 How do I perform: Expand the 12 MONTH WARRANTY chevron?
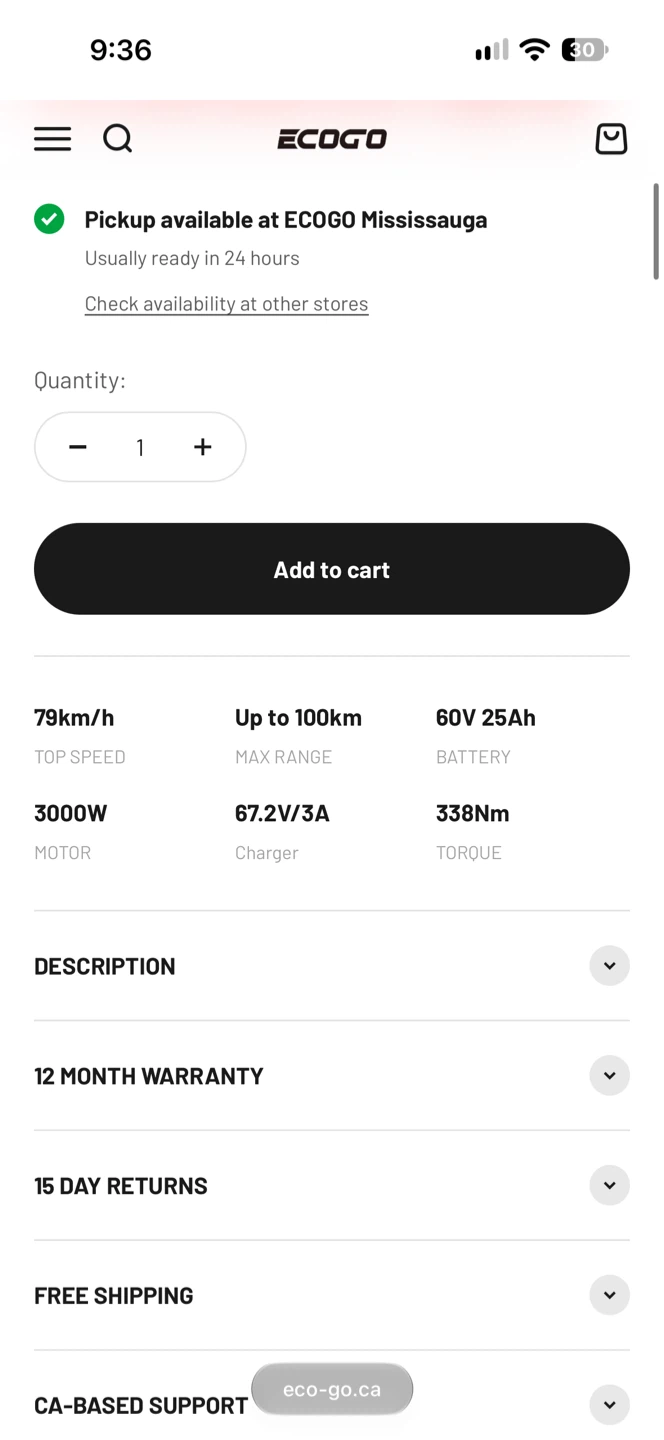coord(609,1076)
